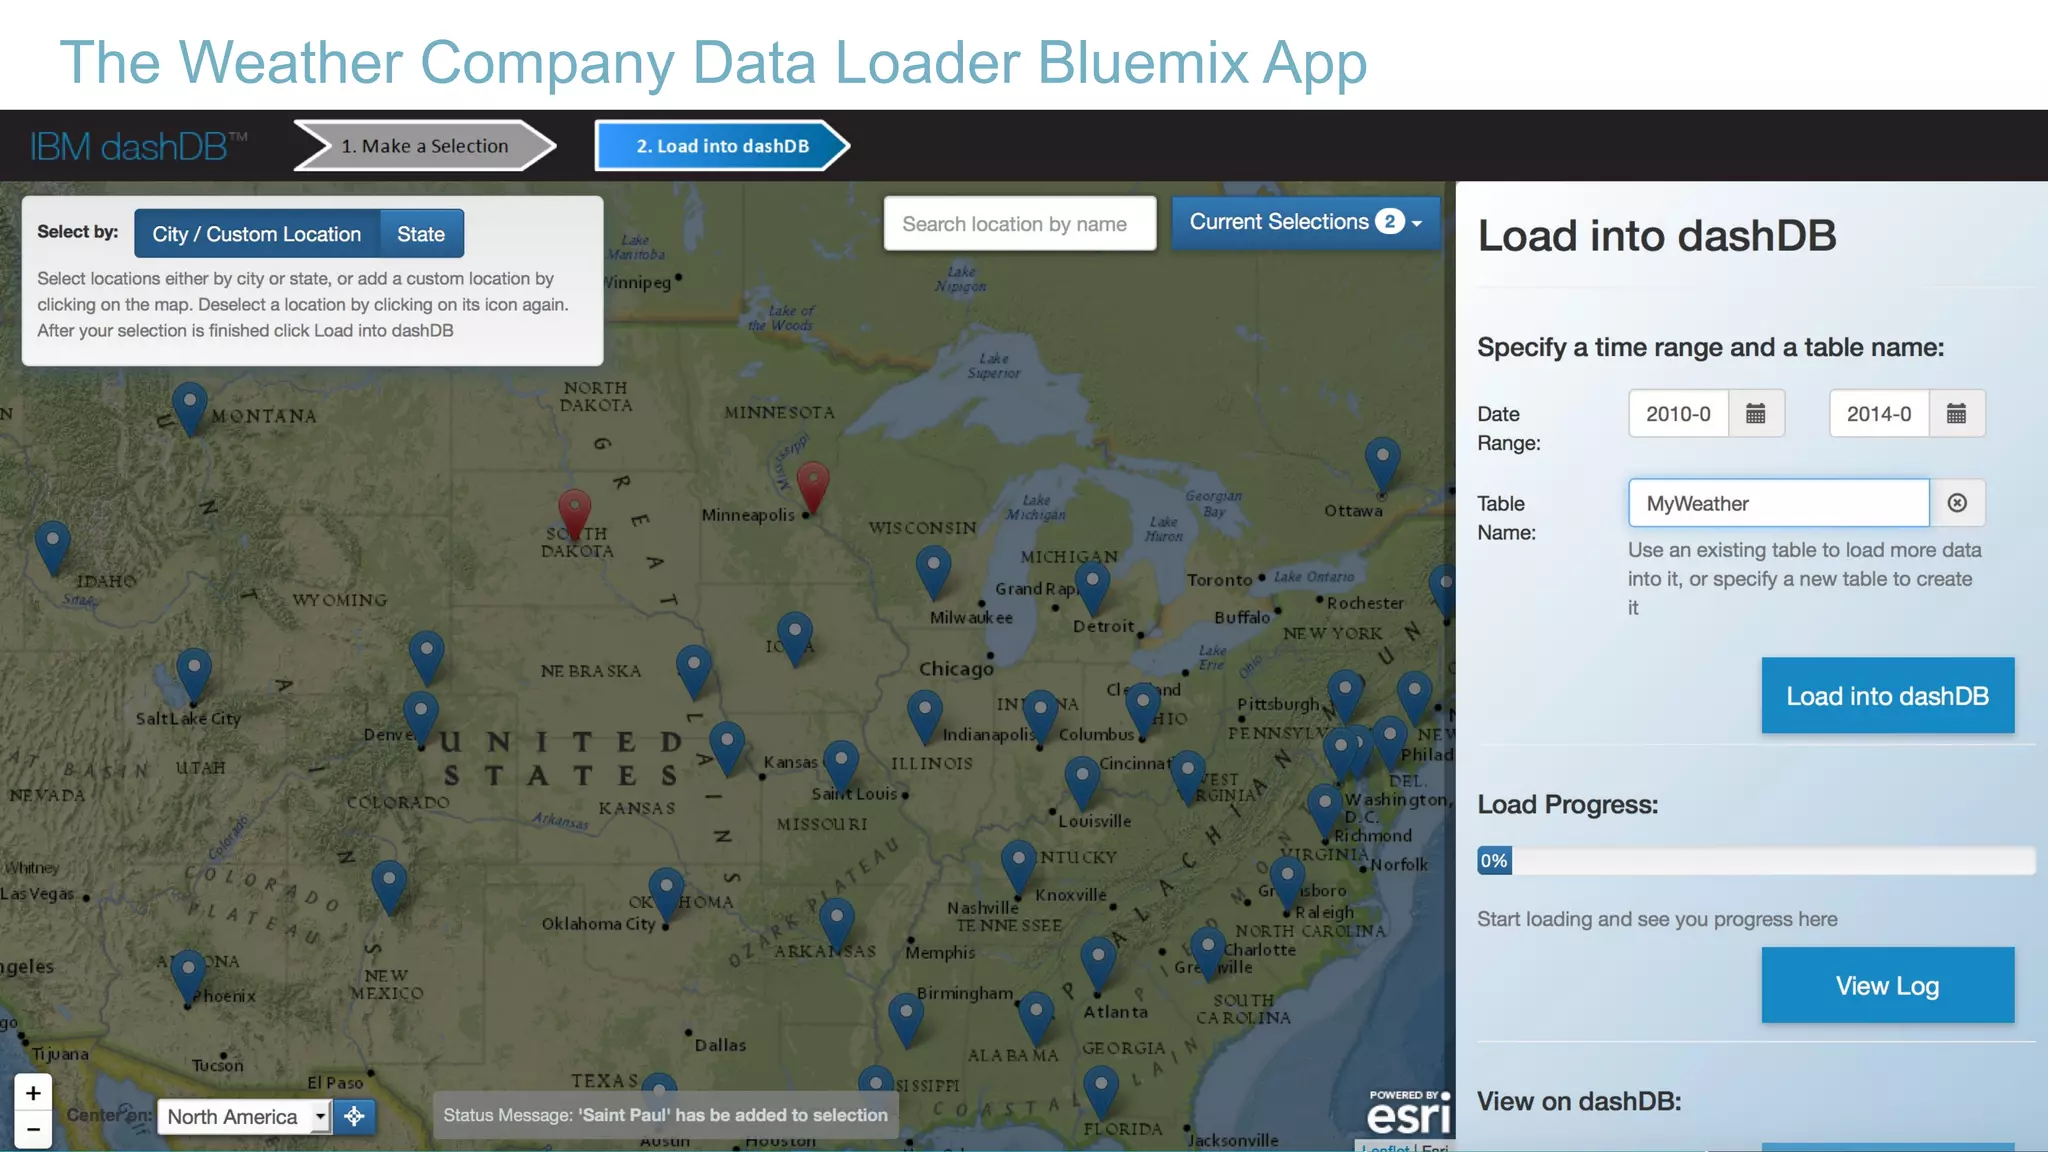Switch selection mode to State
The image size is (2048, 1152).
pos(421,234)
